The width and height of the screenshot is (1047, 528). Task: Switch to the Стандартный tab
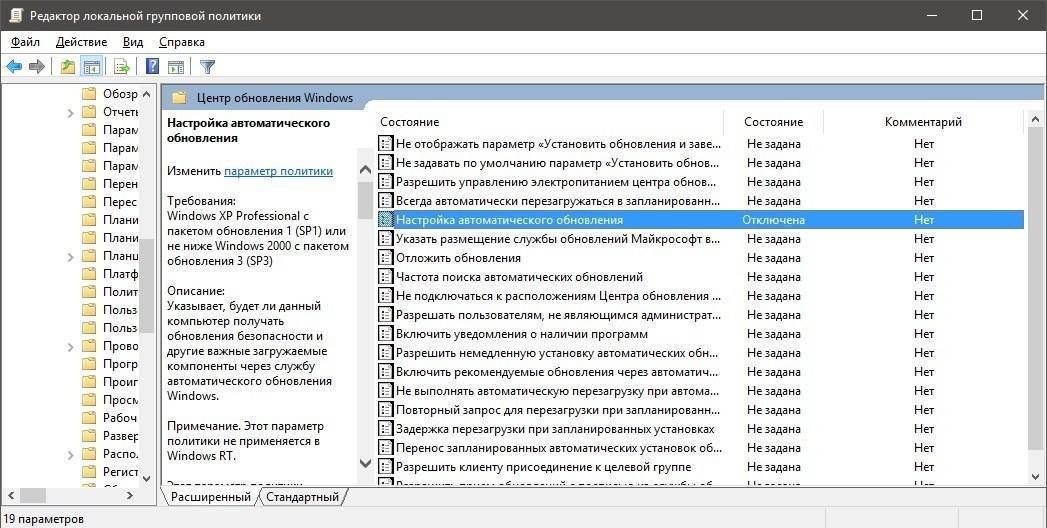coord(302,497)
